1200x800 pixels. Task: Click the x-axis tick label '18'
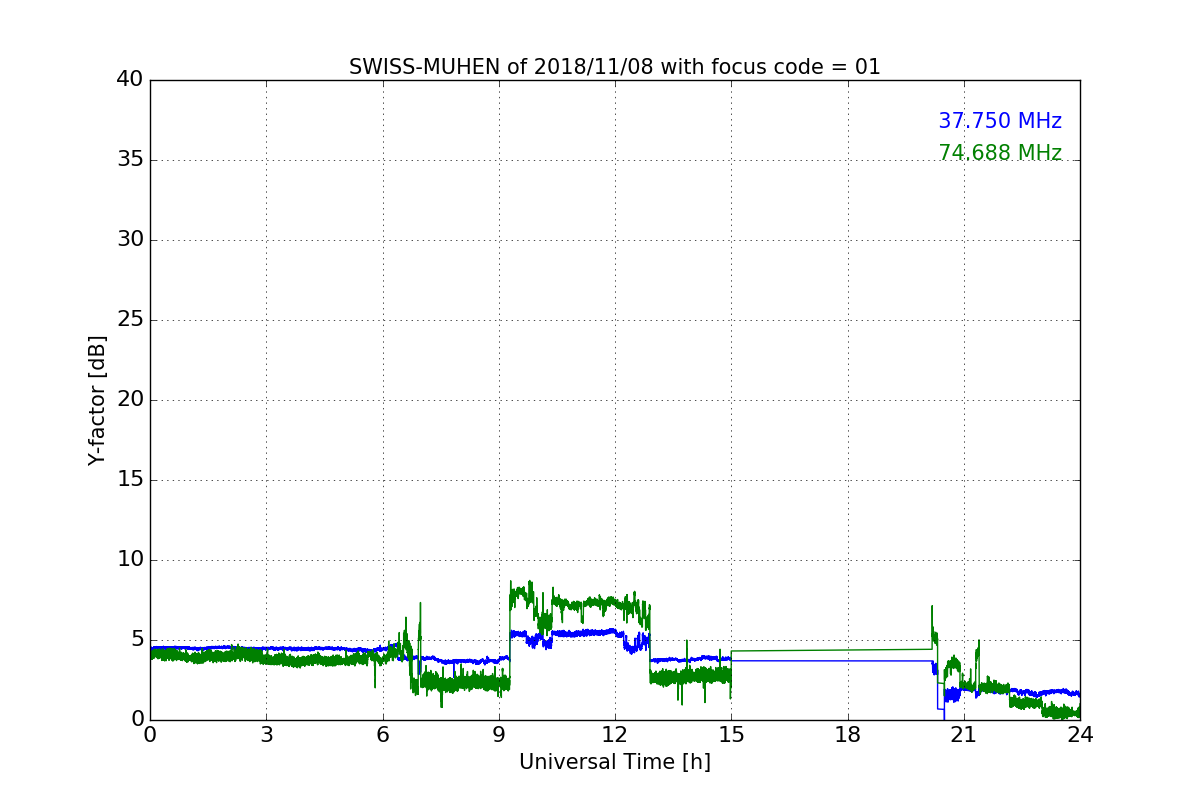tap(848, 735)
